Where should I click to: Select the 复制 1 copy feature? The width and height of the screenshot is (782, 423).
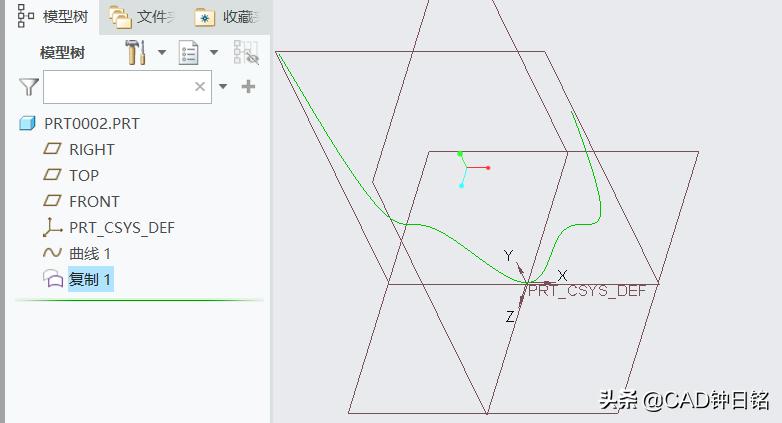89,279
